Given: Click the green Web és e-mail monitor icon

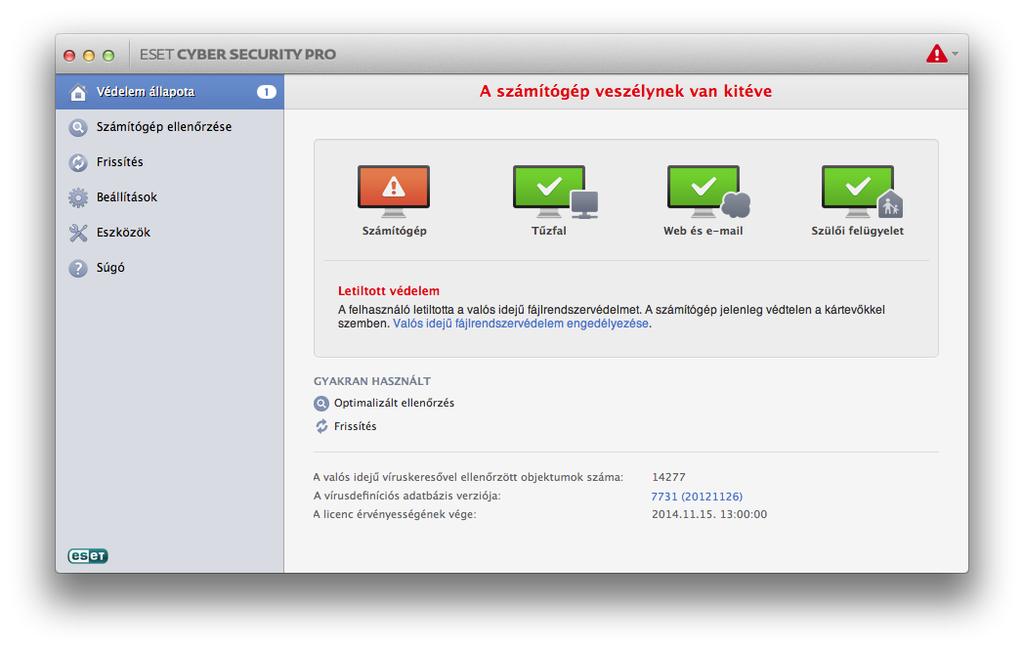Looking at the screenshot, I should point(709,191).
